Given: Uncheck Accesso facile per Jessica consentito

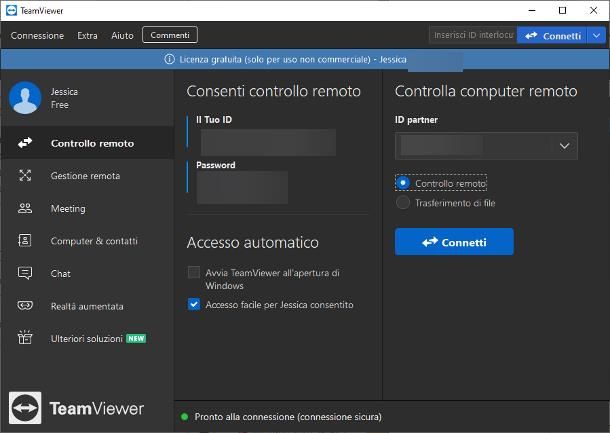Looking at the screenshot, I should (x=194, y=304).
